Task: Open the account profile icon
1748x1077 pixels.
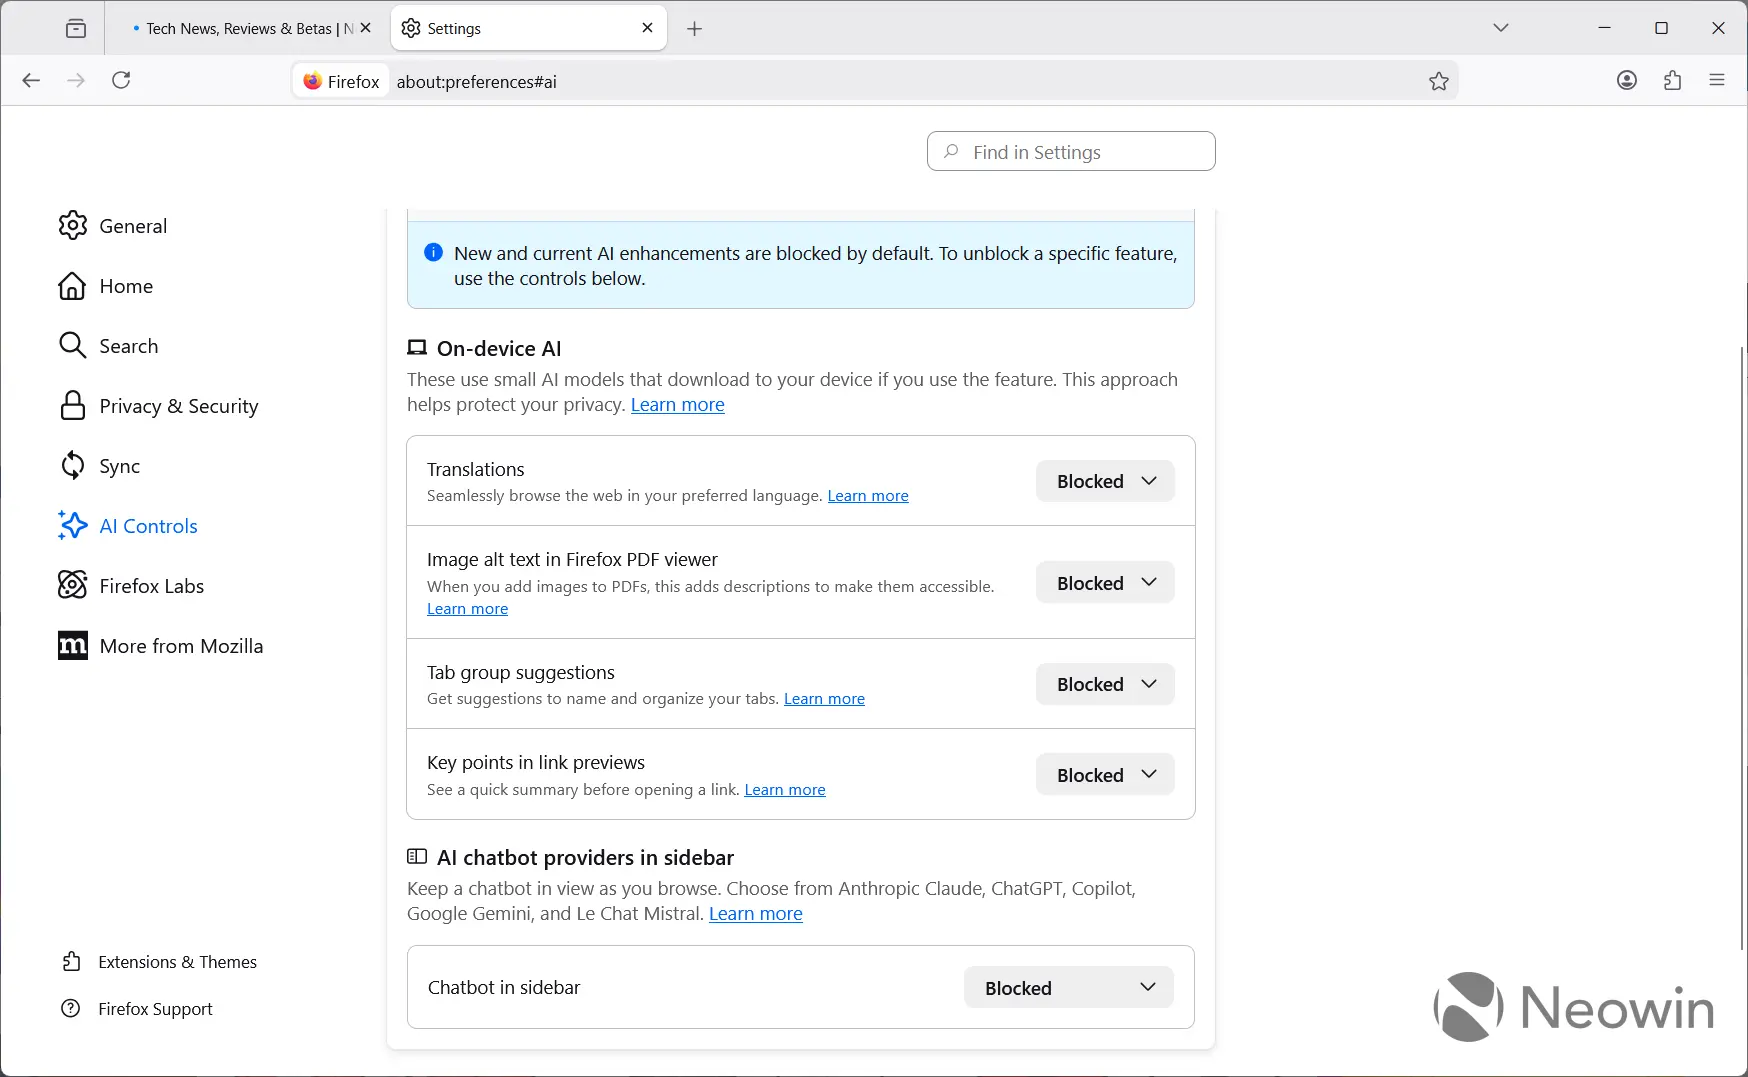Action: click(1625, 80)
